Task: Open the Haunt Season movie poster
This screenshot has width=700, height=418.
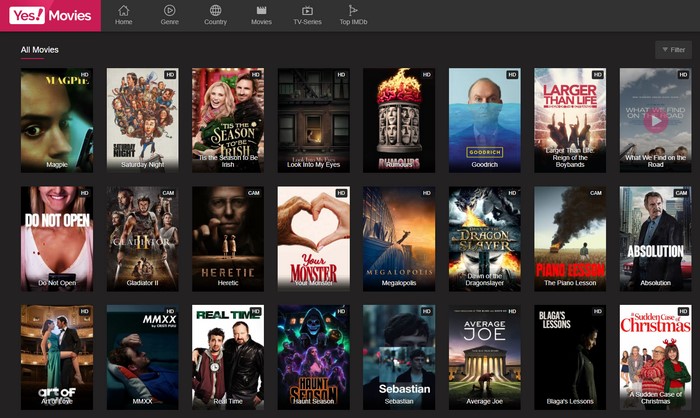Action: coord(313,357)
